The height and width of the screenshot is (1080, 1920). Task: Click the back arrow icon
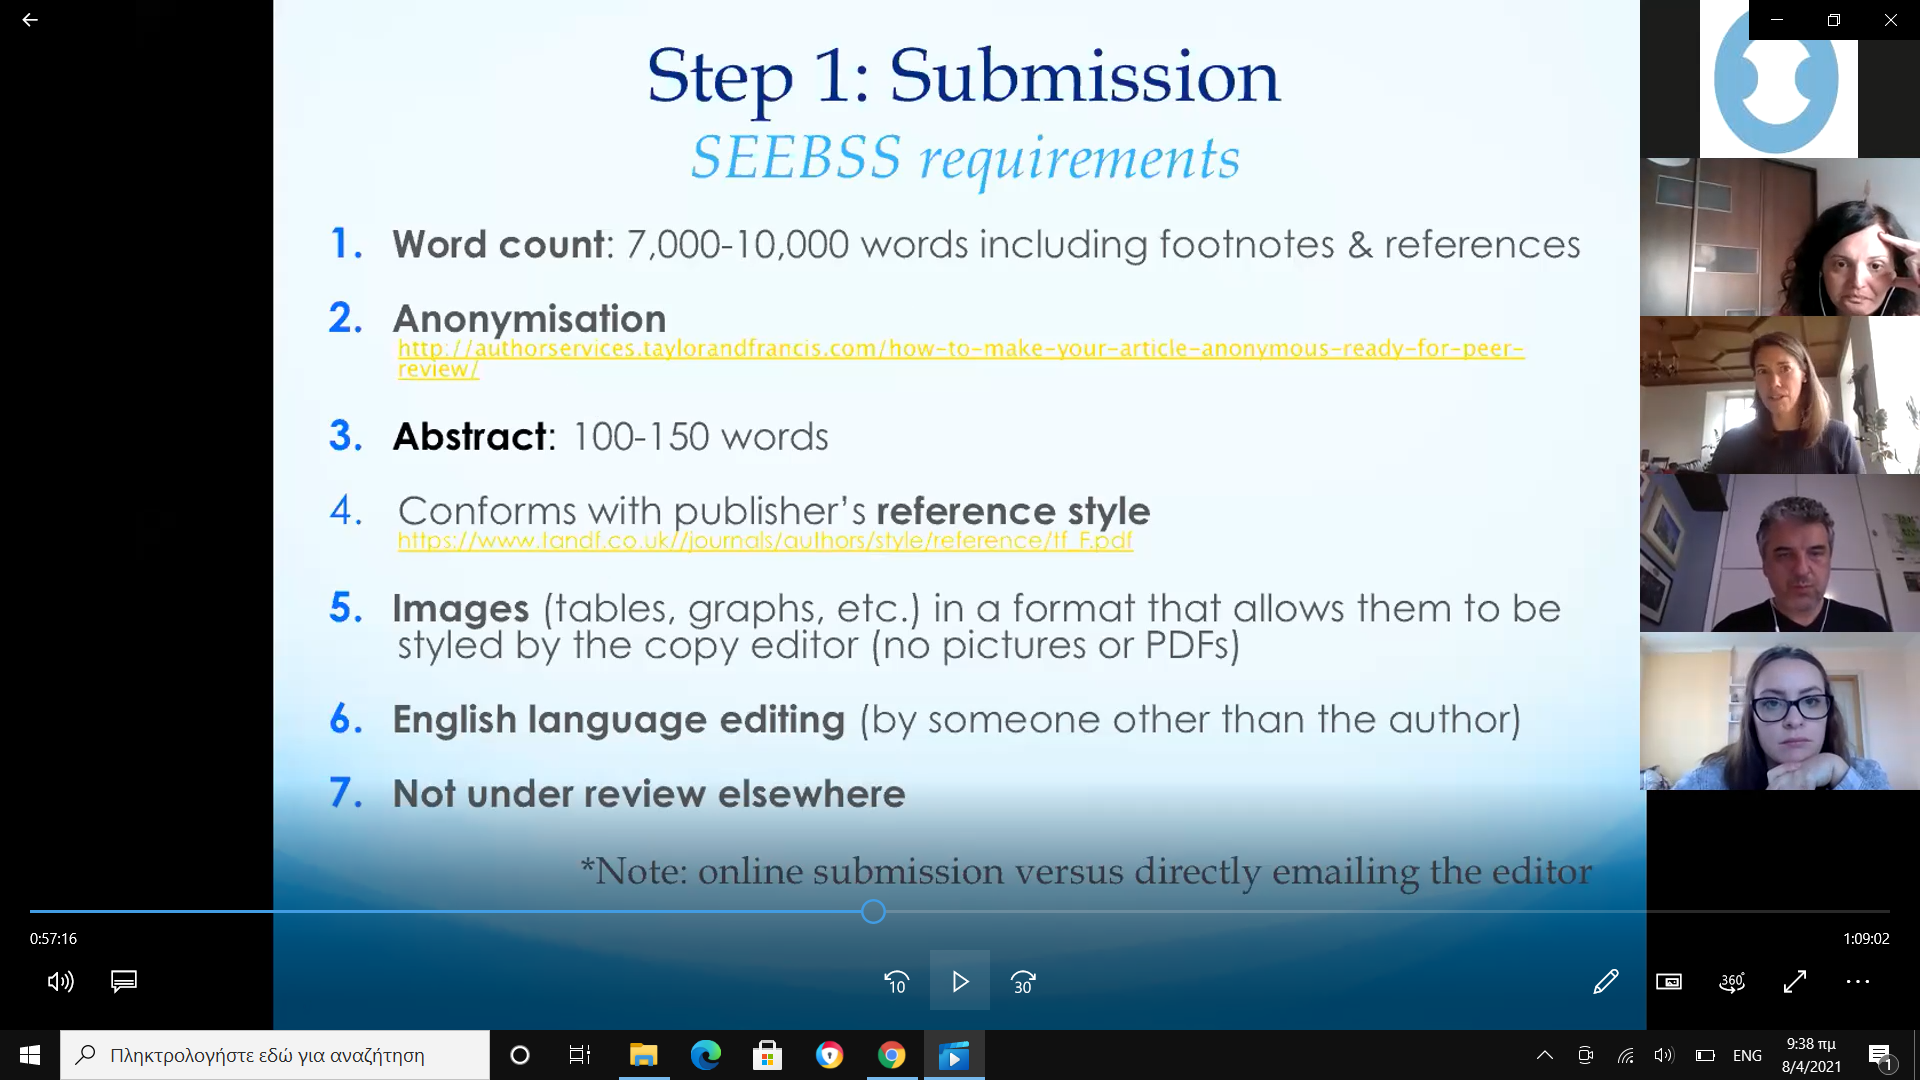click(30, 20)
